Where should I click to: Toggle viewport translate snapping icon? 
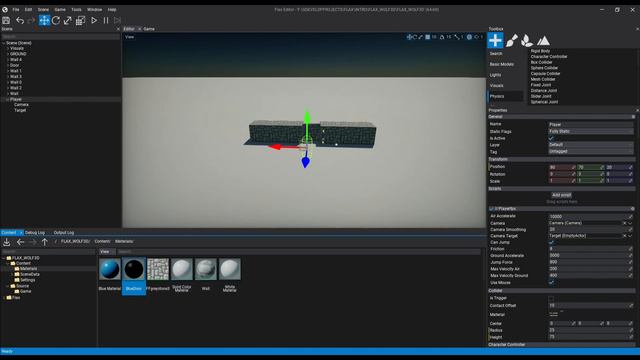[x=409, y=37]
